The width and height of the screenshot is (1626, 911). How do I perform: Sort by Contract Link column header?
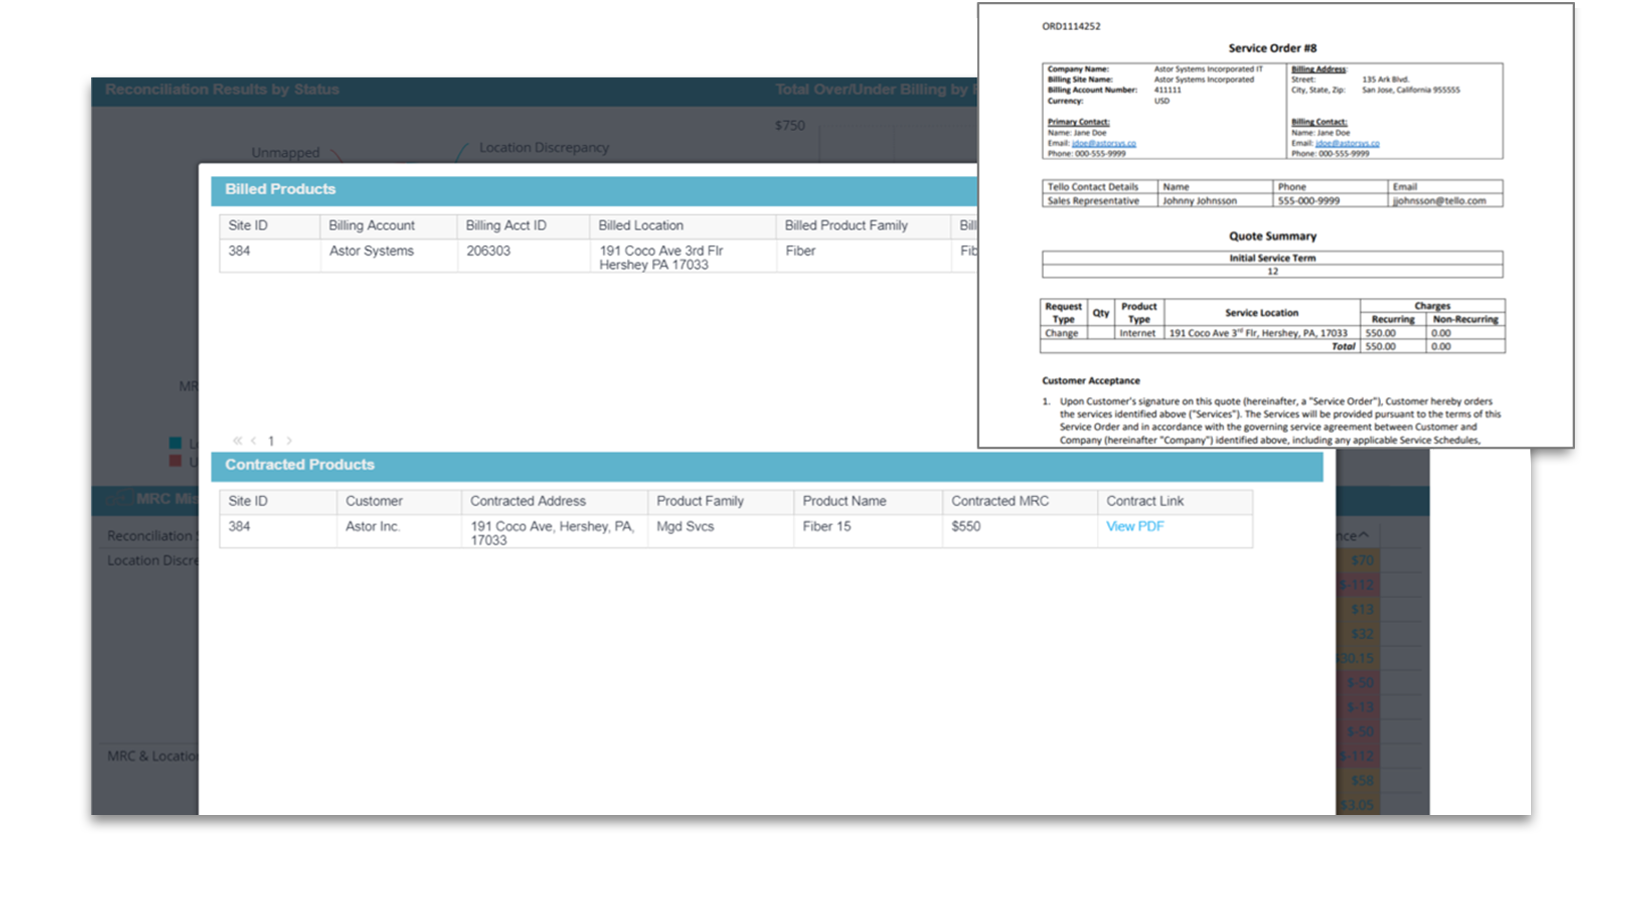click(x=1175, y=501)
